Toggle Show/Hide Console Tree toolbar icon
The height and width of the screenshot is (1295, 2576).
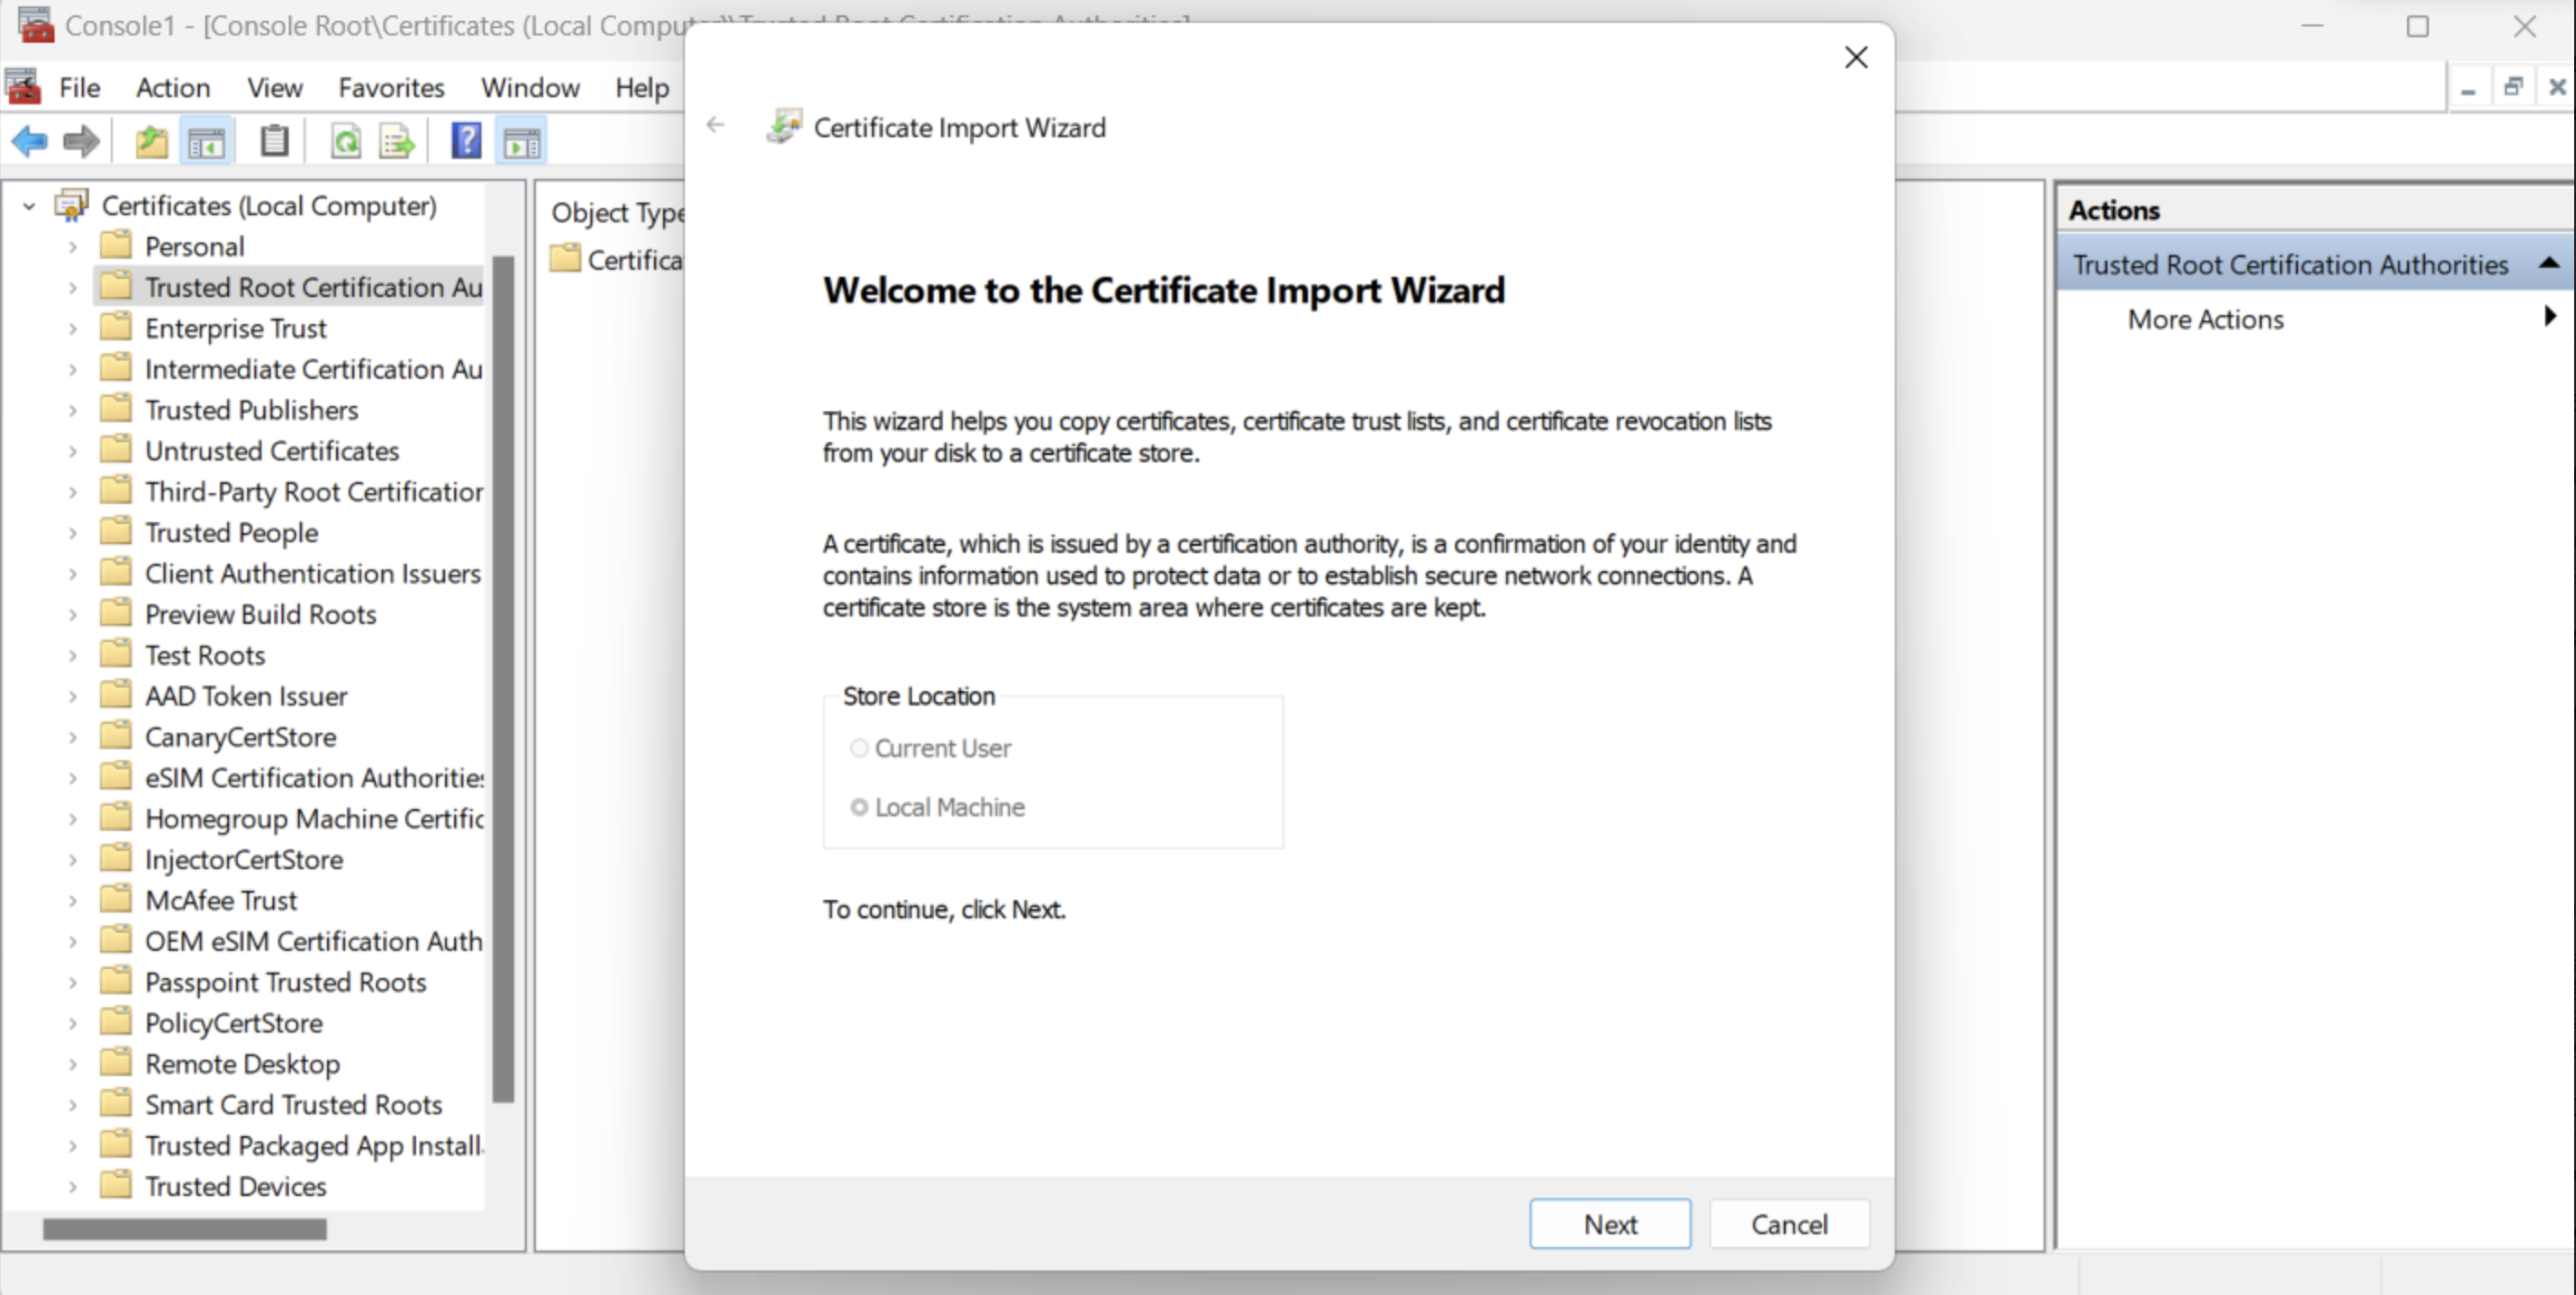tap(207, 142)
